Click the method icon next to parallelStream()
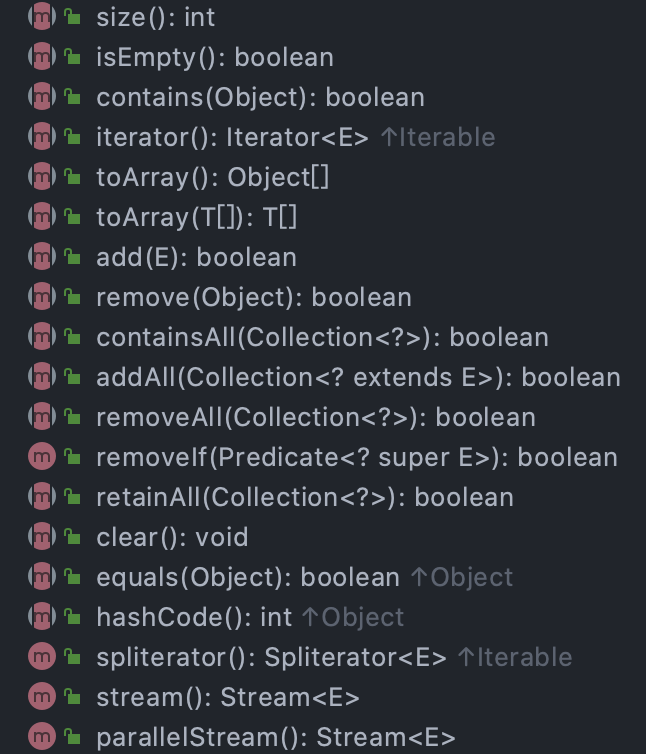 click(41, 737)
